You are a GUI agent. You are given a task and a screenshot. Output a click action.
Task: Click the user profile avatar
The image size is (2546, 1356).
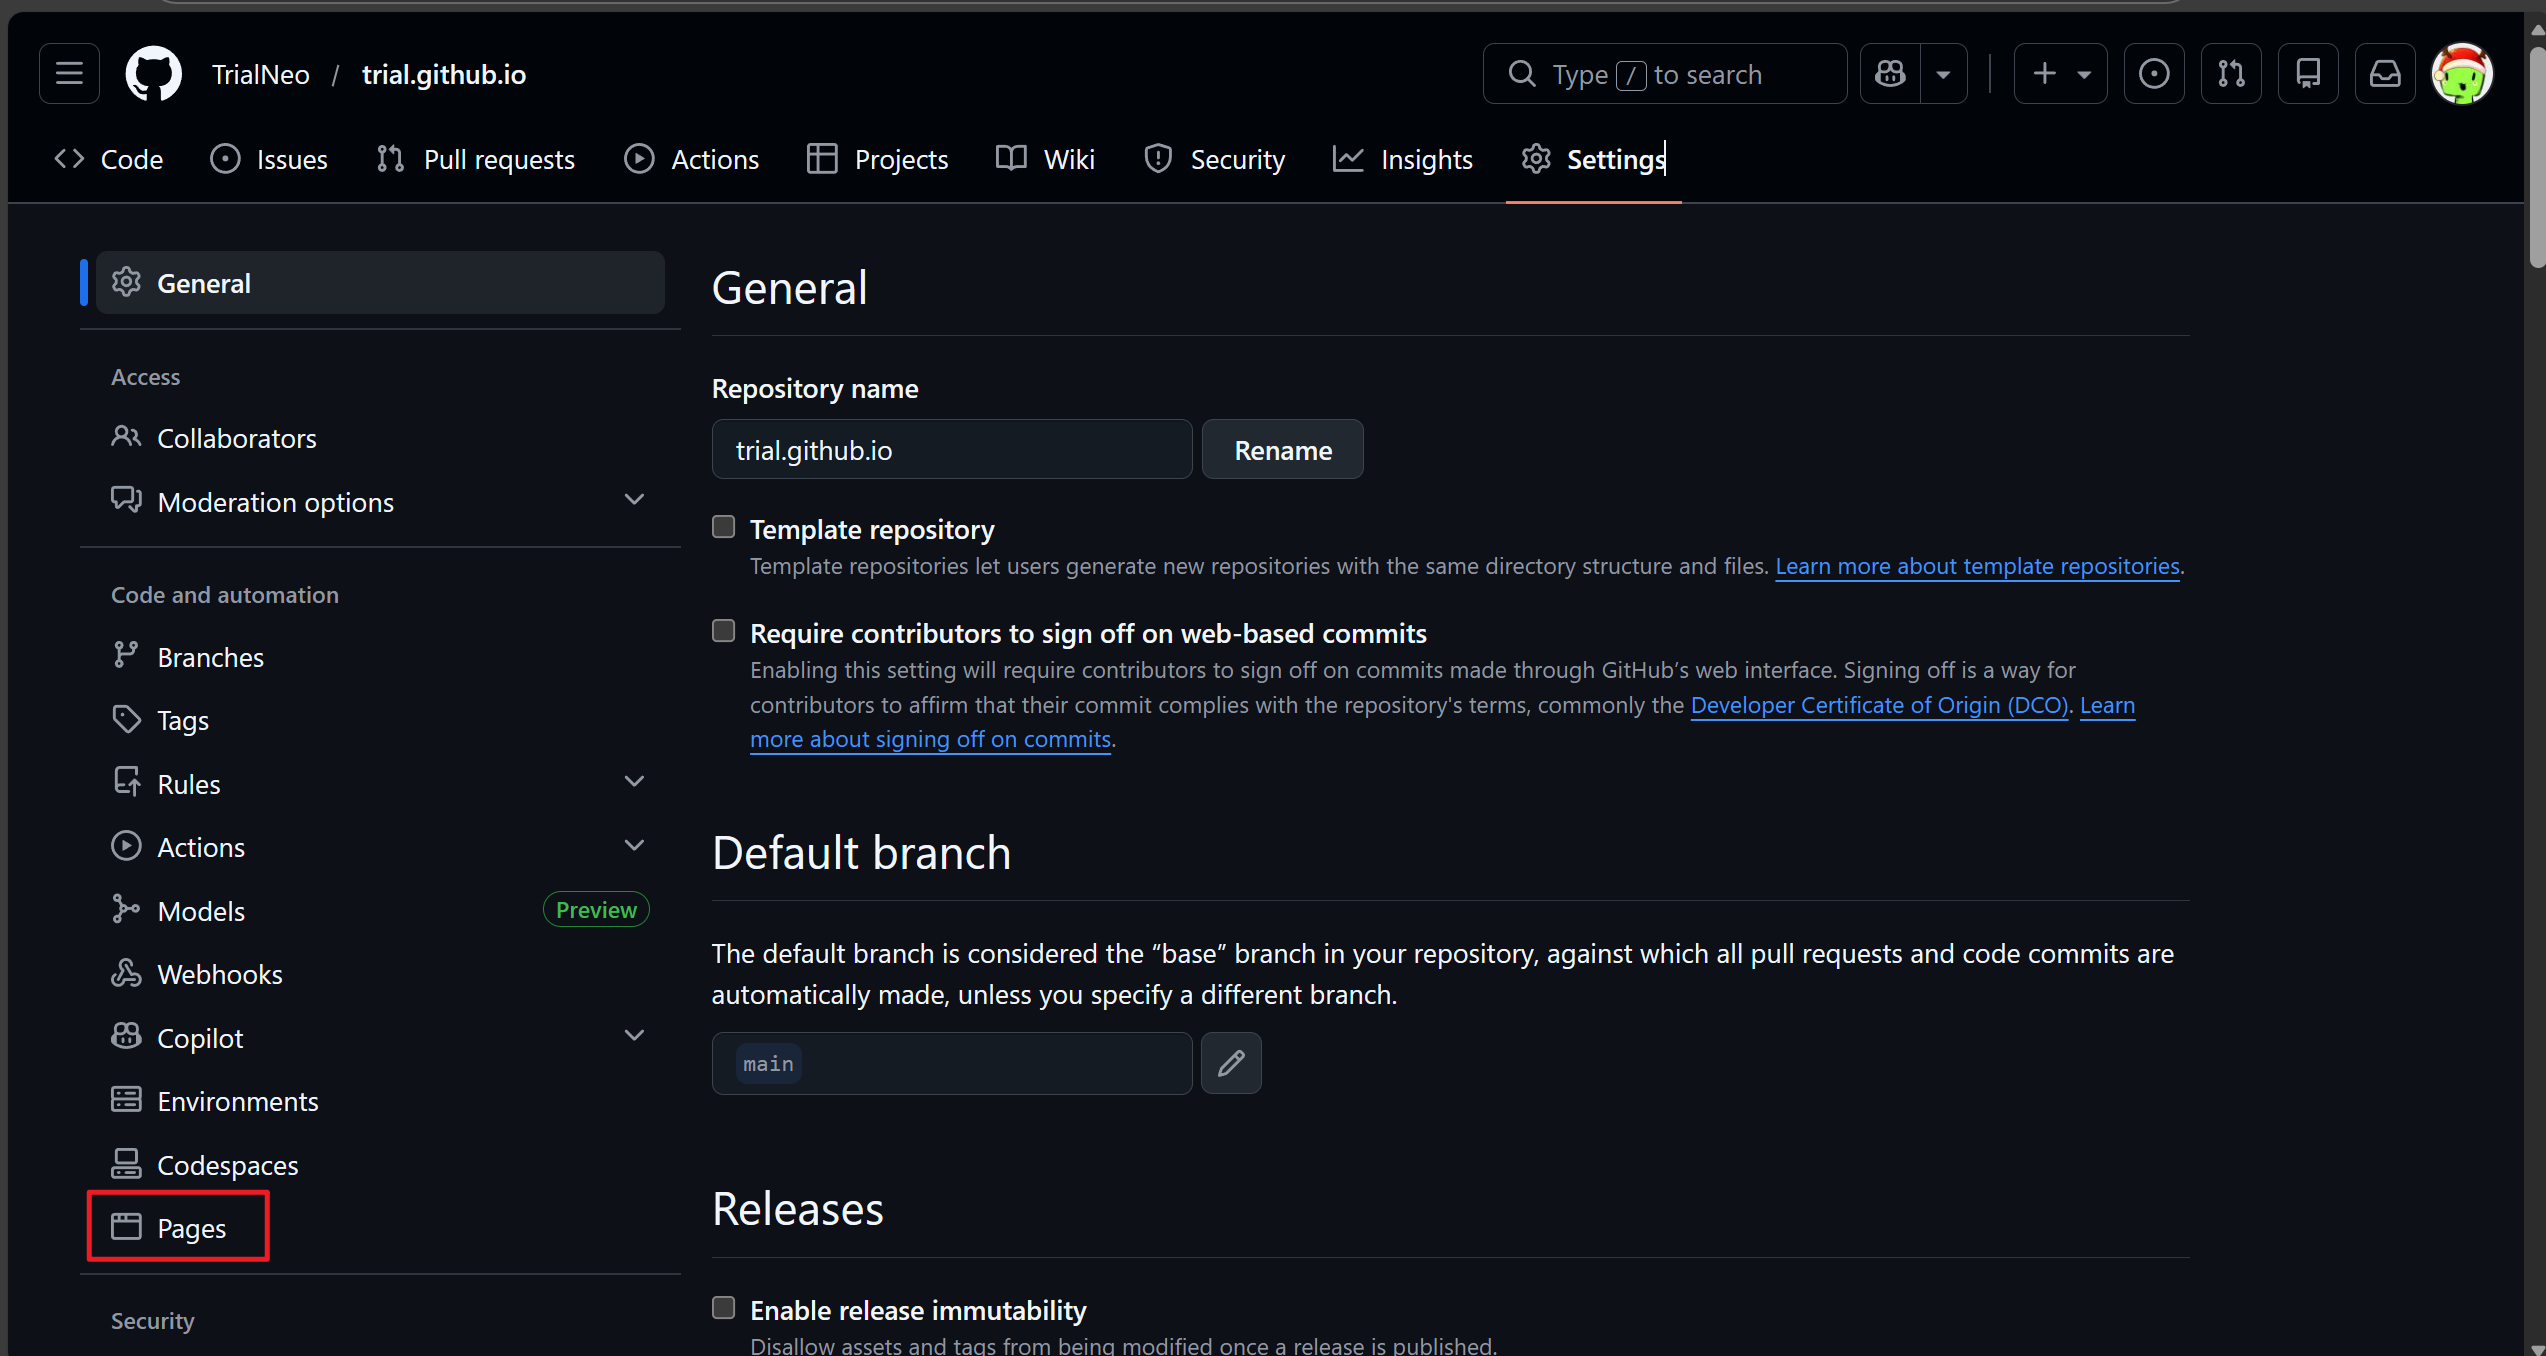tap(2462, 73)
